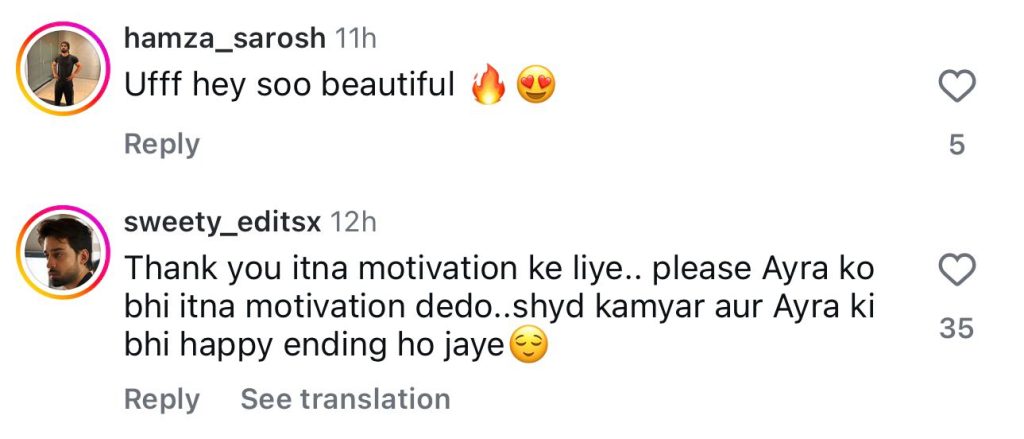Visit the sweety_editsx username link

pyautogui.click(x=222, y=222)
